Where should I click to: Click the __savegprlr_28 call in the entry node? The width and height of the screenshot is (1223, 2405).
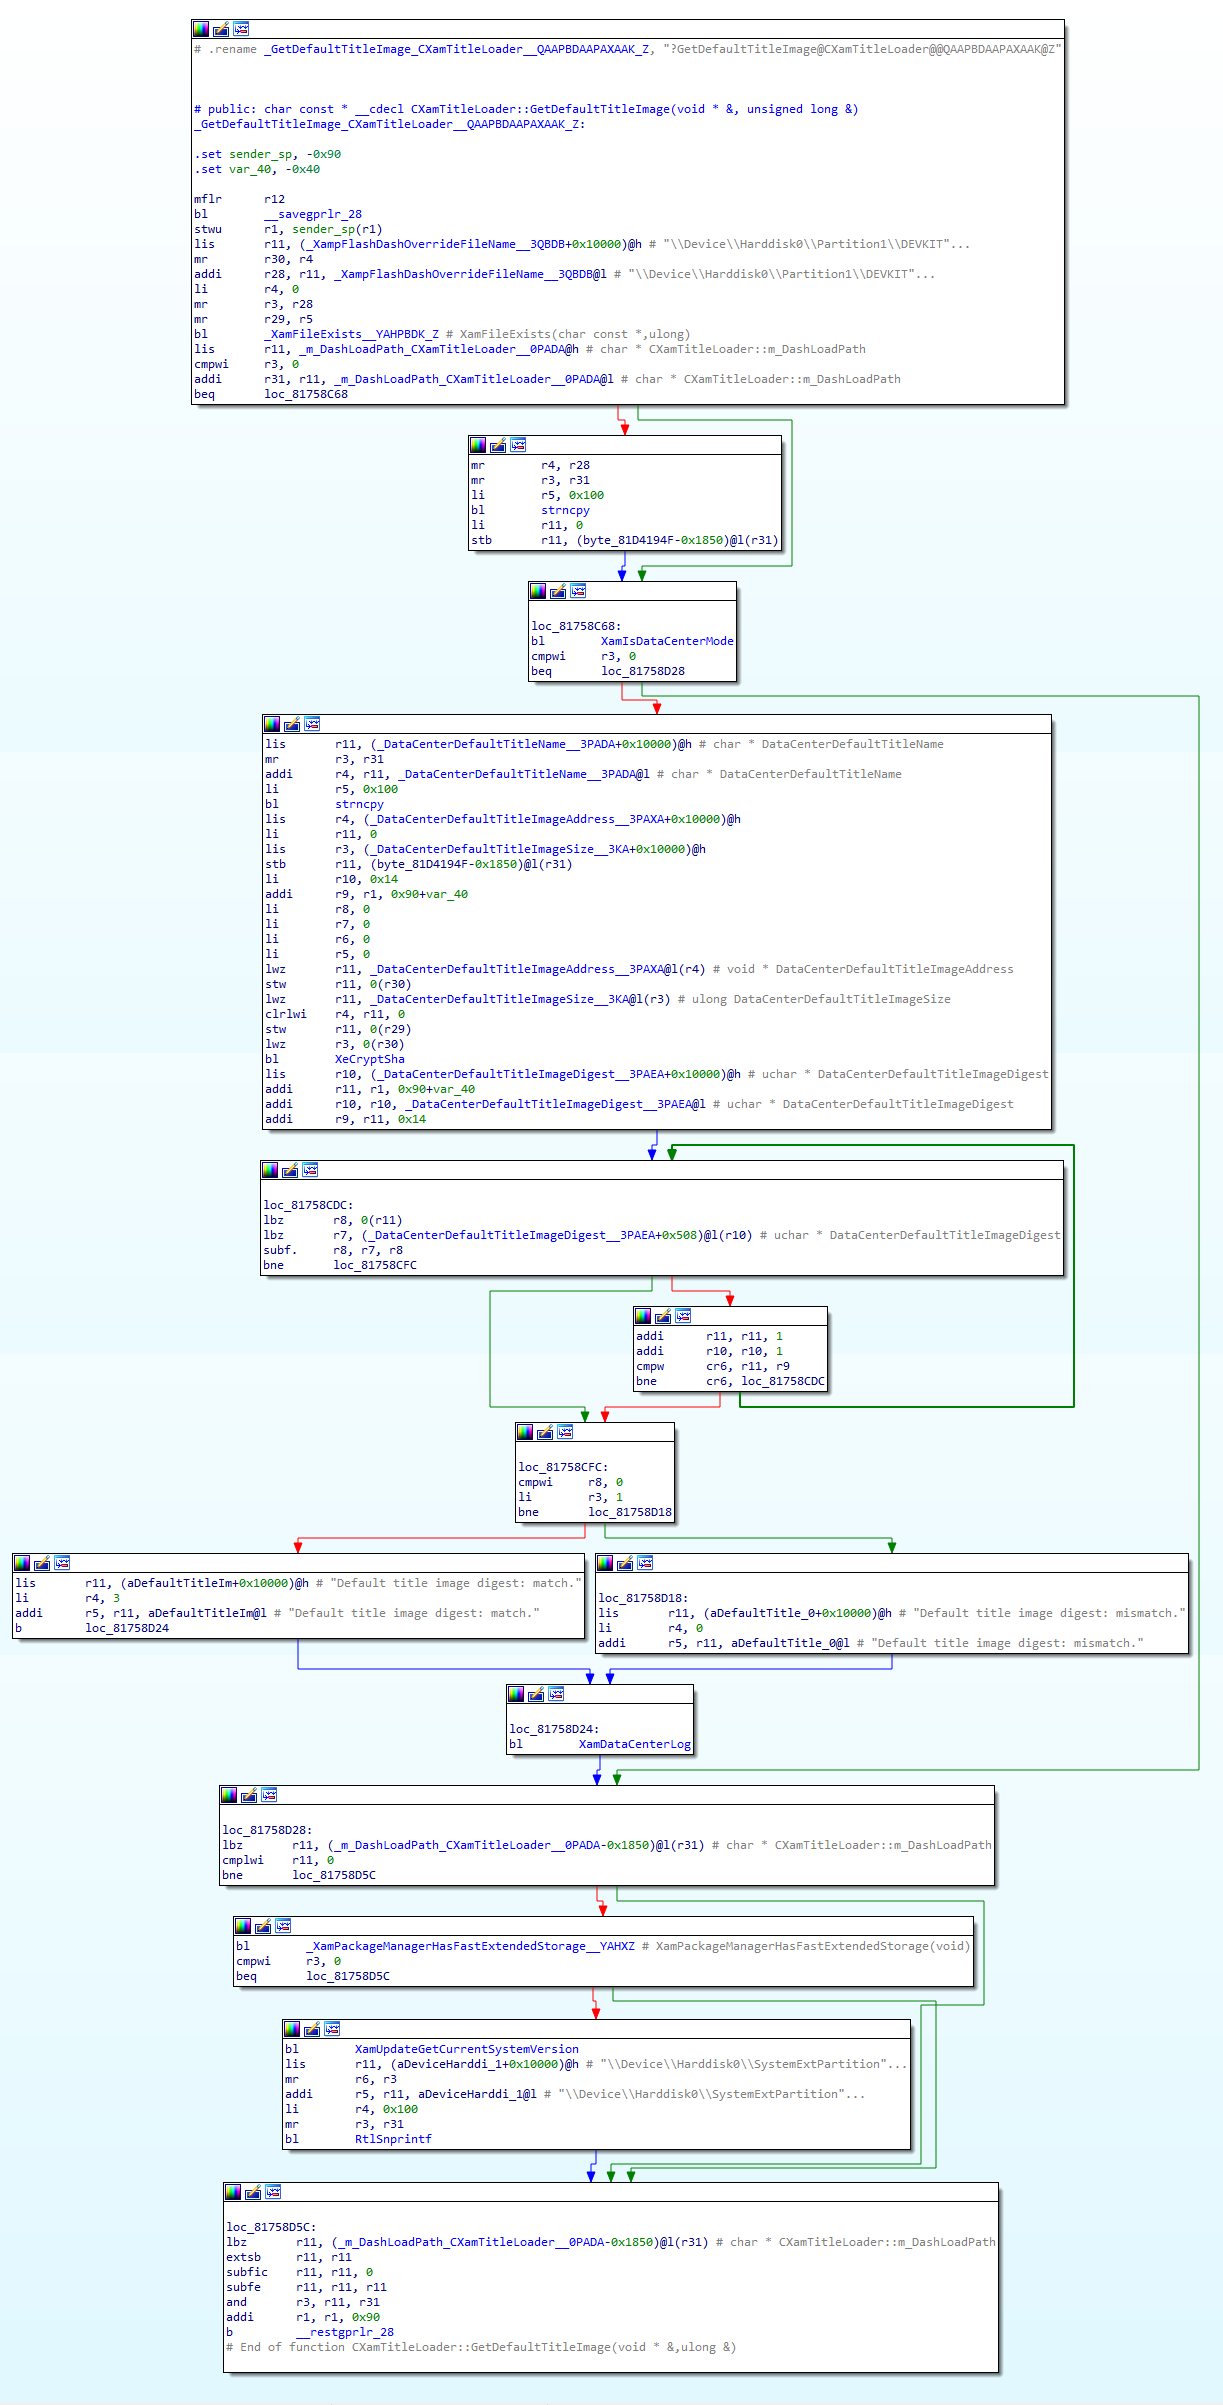312,214
